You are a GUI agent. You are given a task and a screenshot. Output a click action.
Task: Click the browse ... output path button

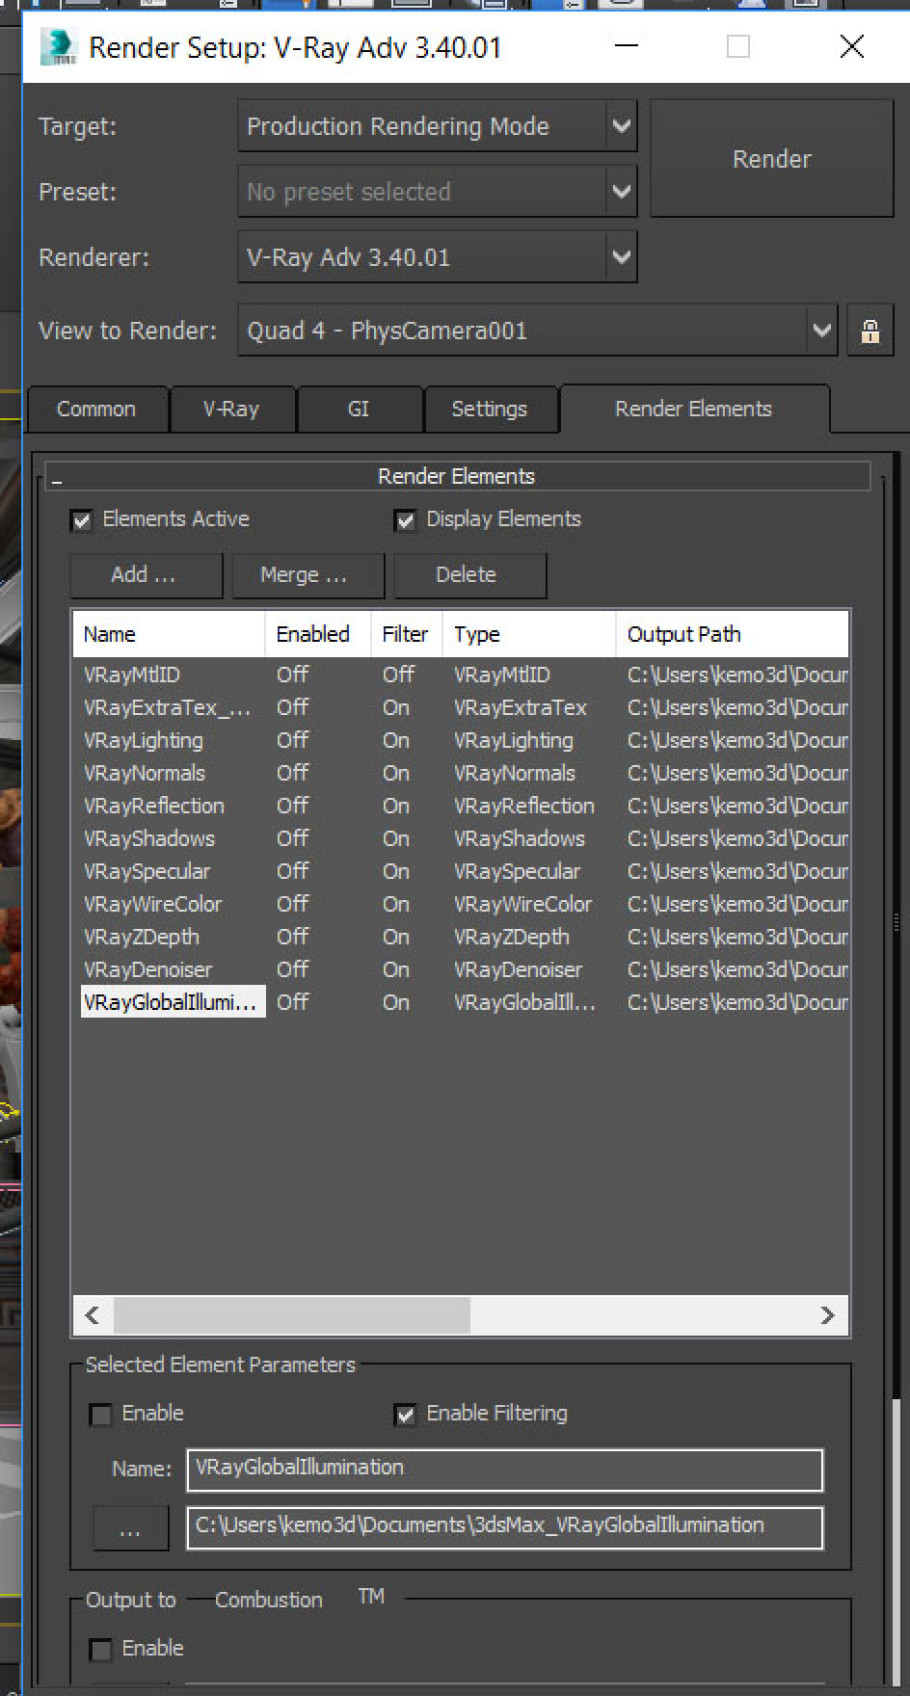[130, 1528]
